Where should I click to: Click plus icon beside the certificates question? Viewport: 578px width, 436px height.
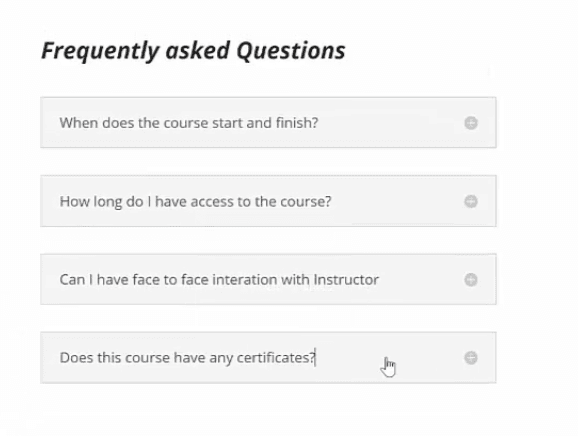(x=471, y=357)
